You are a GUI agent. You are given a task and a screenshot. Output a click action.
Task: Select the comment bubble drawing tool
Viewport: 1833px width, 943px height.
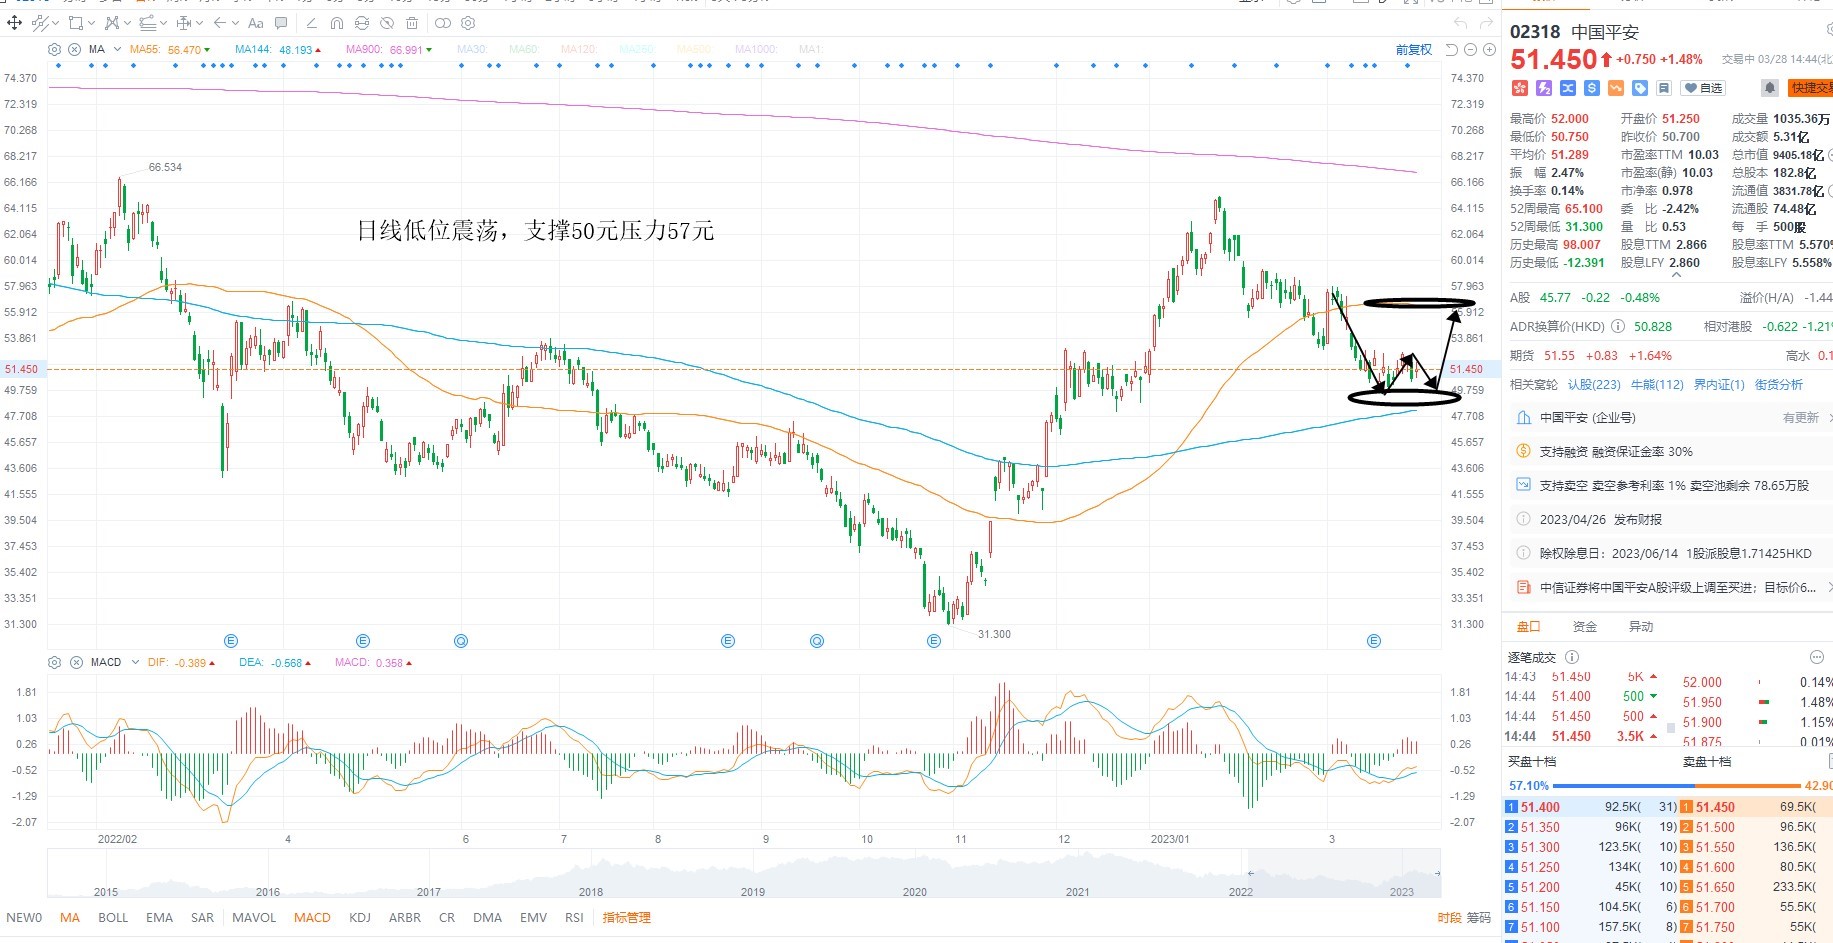[x=281, y=23]
